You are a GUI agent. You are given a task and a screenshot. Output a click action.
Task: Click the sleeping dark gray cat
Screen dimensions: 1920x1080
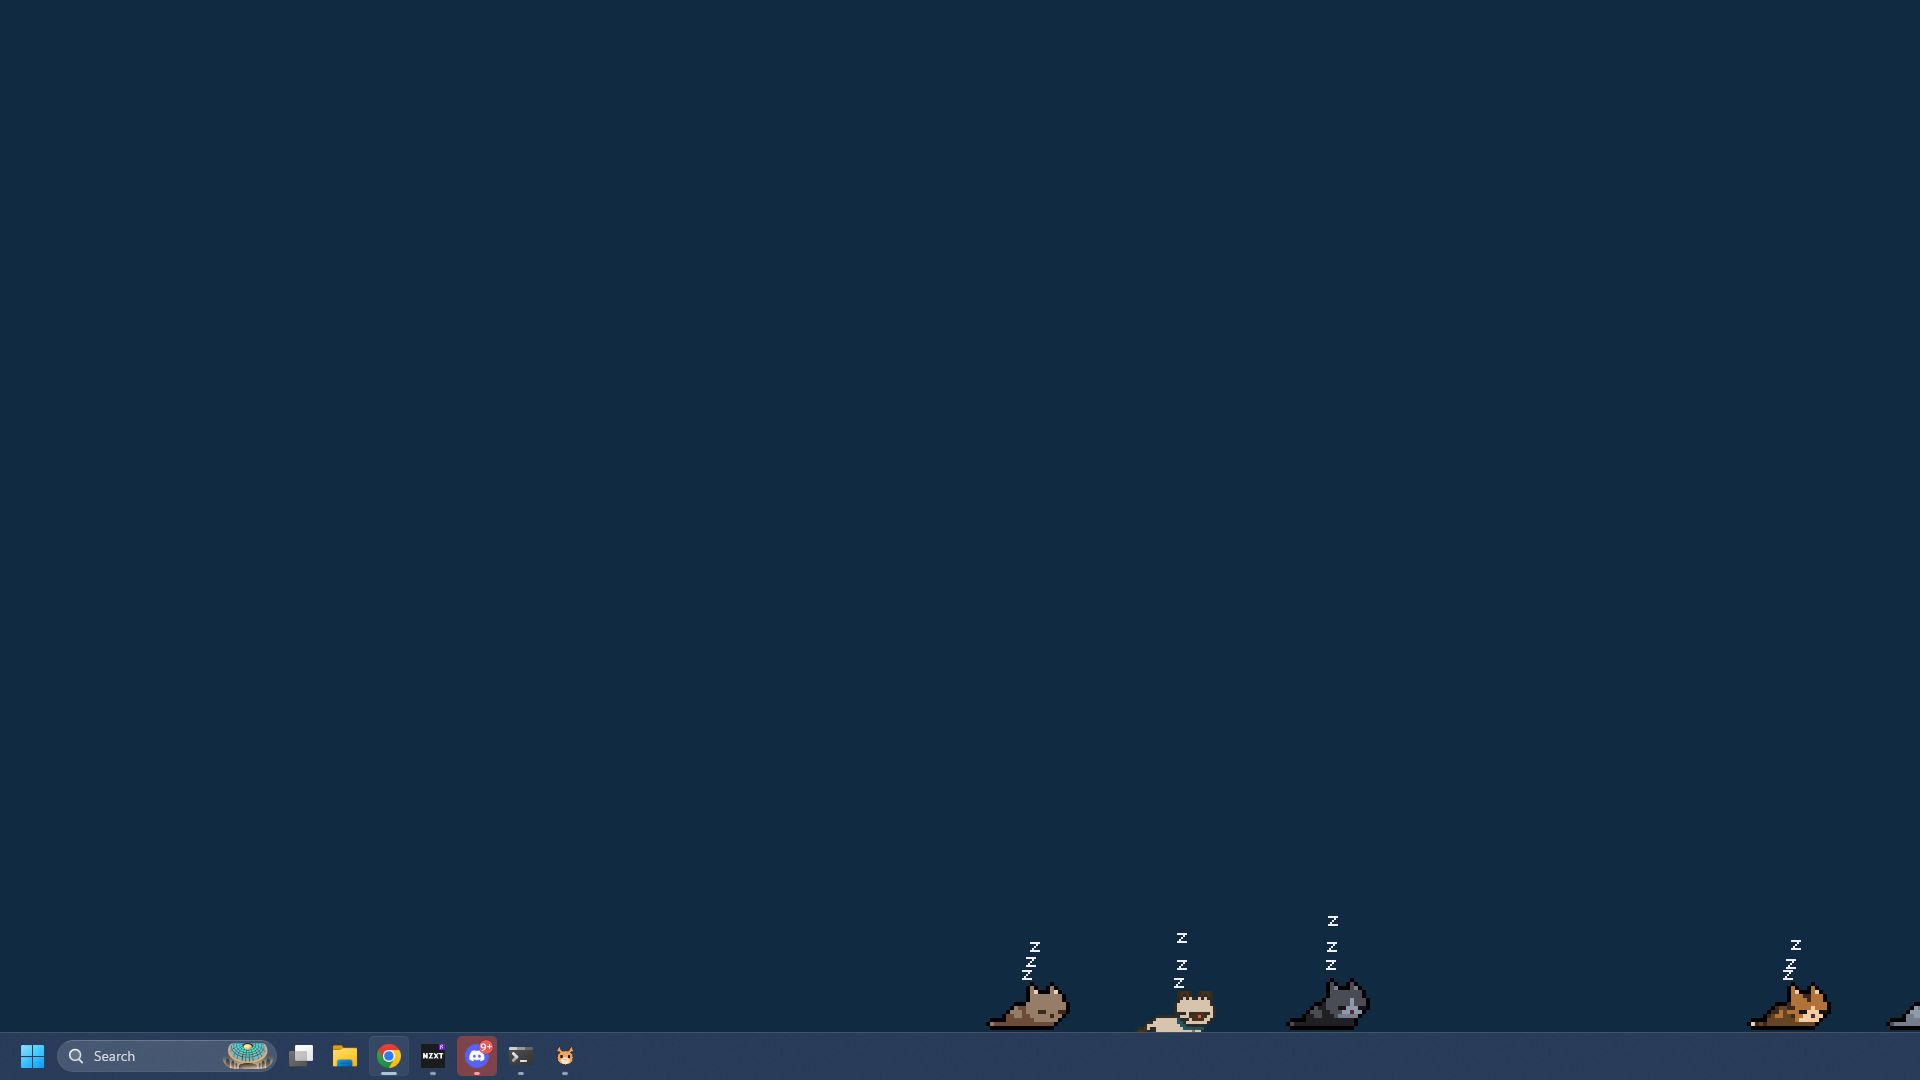pyautogui.click(x=1329, y=1004)
